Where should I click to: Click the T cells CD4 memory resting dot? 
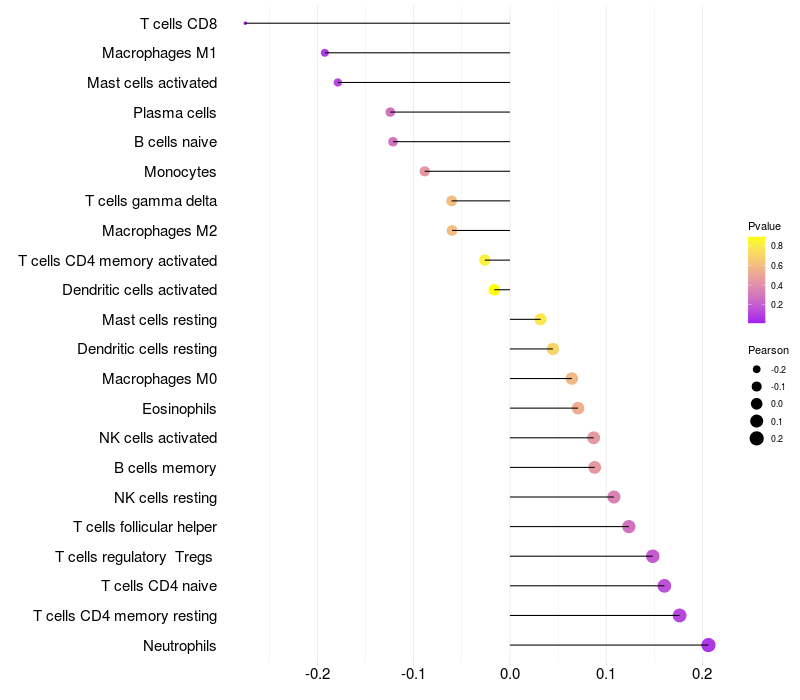tap(679, 615)
